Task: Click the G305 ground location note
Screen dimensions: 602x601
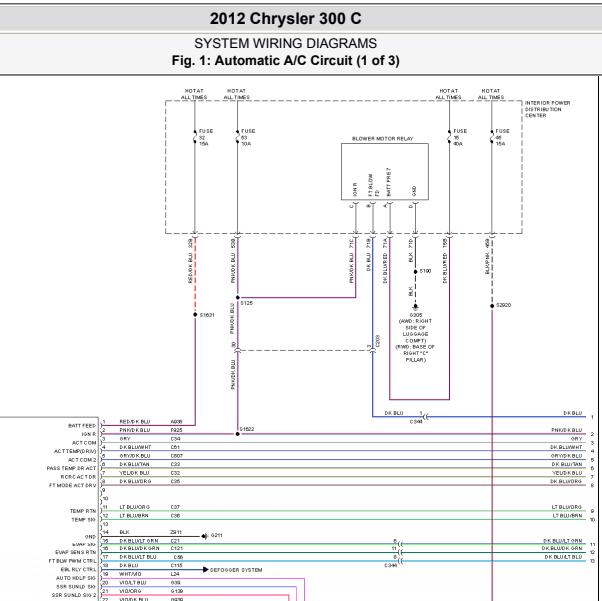Action: pos(415,337)
